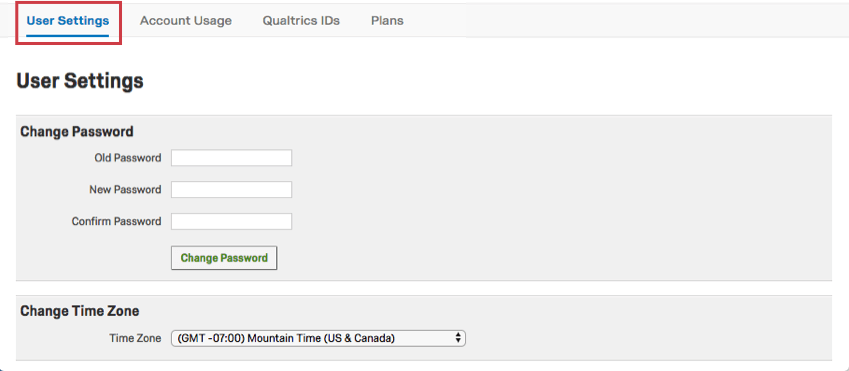Focus the Old Password input field
Screen dimensions: 849x371
point(232,158)
